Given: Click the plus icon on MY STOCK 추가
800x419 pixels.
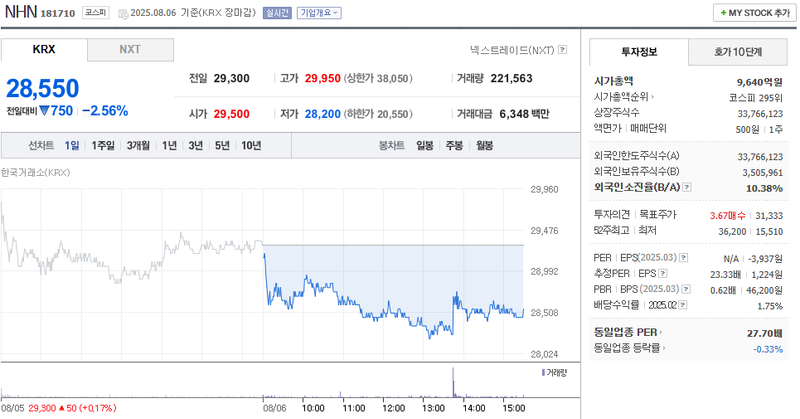Looking at the screenshot, I should [723, 13].
